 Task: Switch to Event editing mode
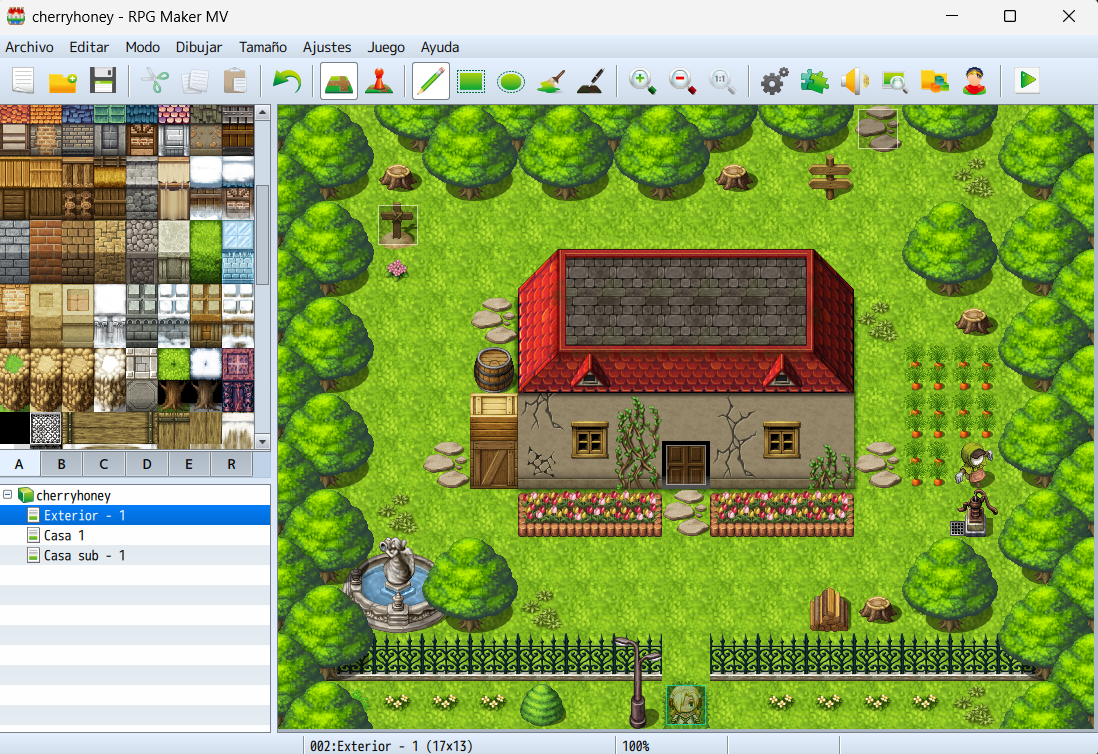pyautogui.click(x=379, y=81)
